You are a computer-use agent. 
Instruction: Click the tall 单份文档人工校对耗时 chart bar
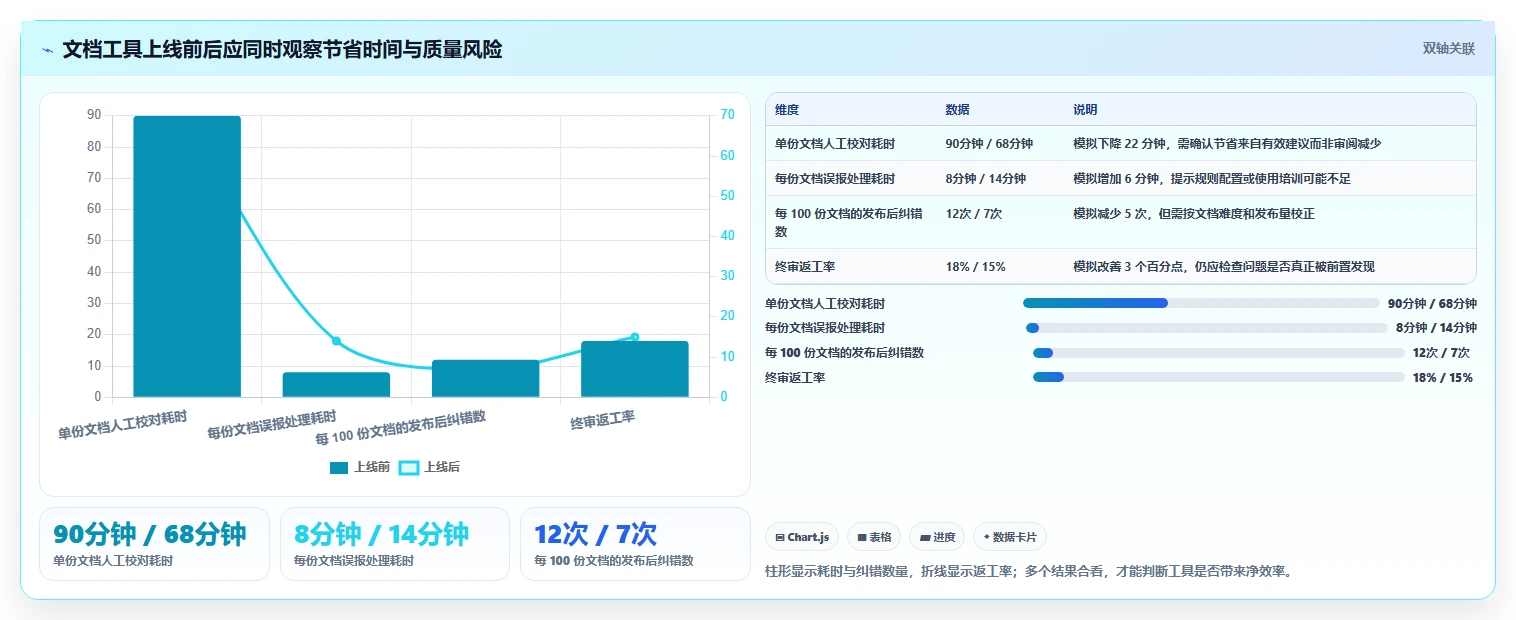tap(187, 256)
